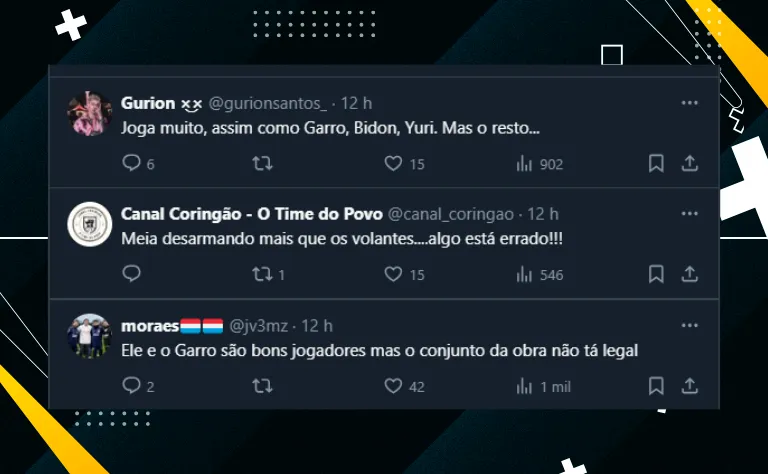Like the tweet by Gurion
The height and width of the screenshot is (474, 768).
pyautogui.click(x=393, y=163)
